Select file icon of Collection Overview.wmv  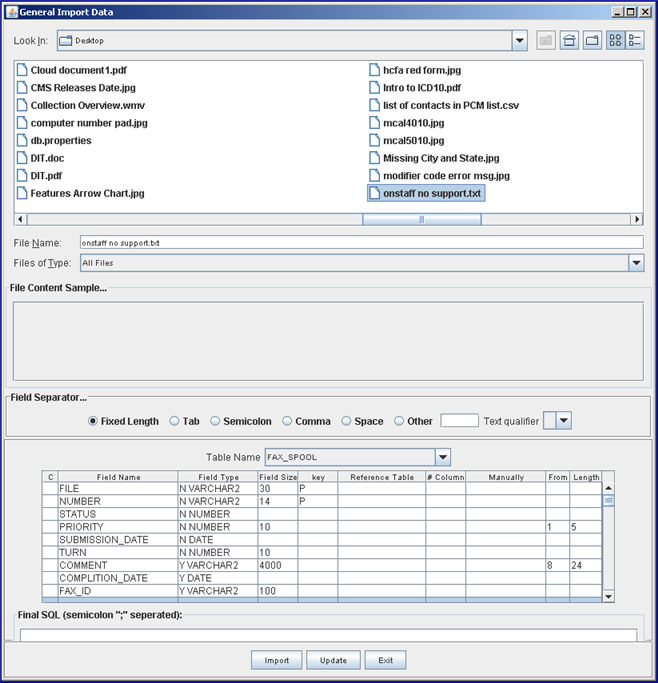point(22,105)
